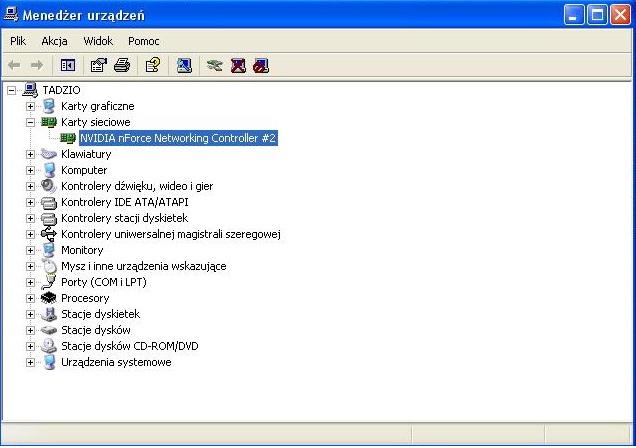Screen dimensions: 636x448
Task: Open the Plik menu
Action: coord(18,41)
